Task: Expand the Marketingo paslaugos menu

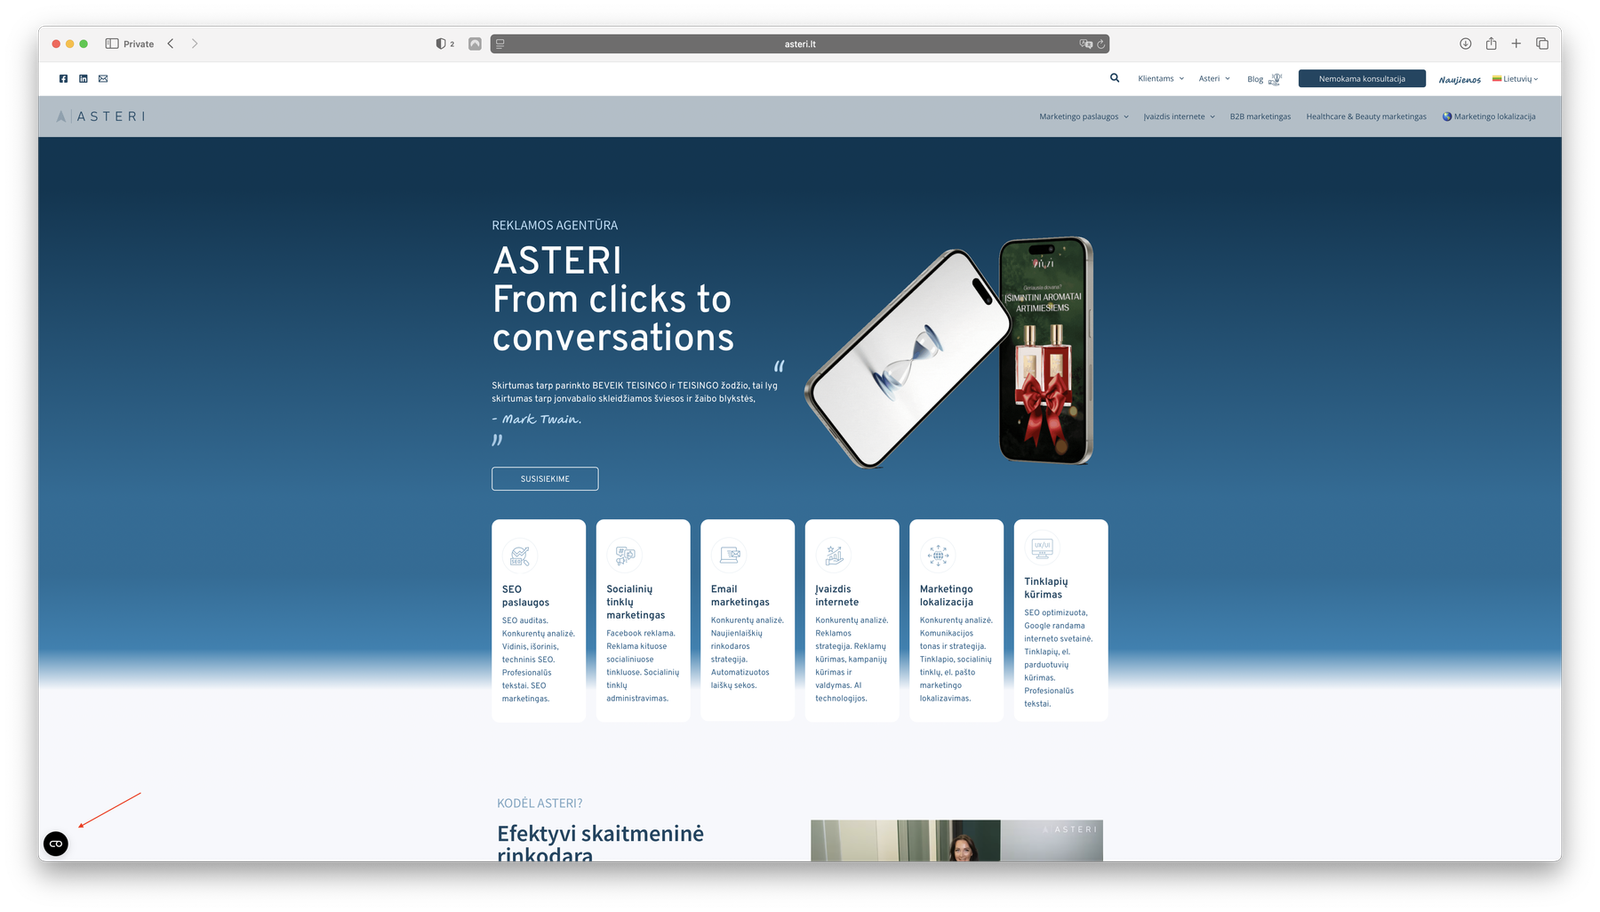Action: click(x=1084, y=117)
